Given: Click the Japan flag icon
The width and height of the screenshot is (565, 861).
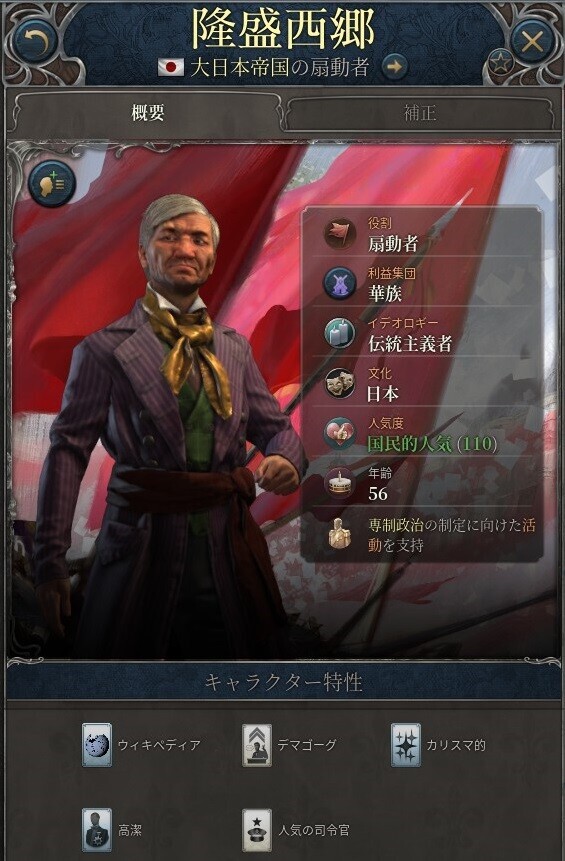Looking at the screenshot, I should click(x=171, y=67).
